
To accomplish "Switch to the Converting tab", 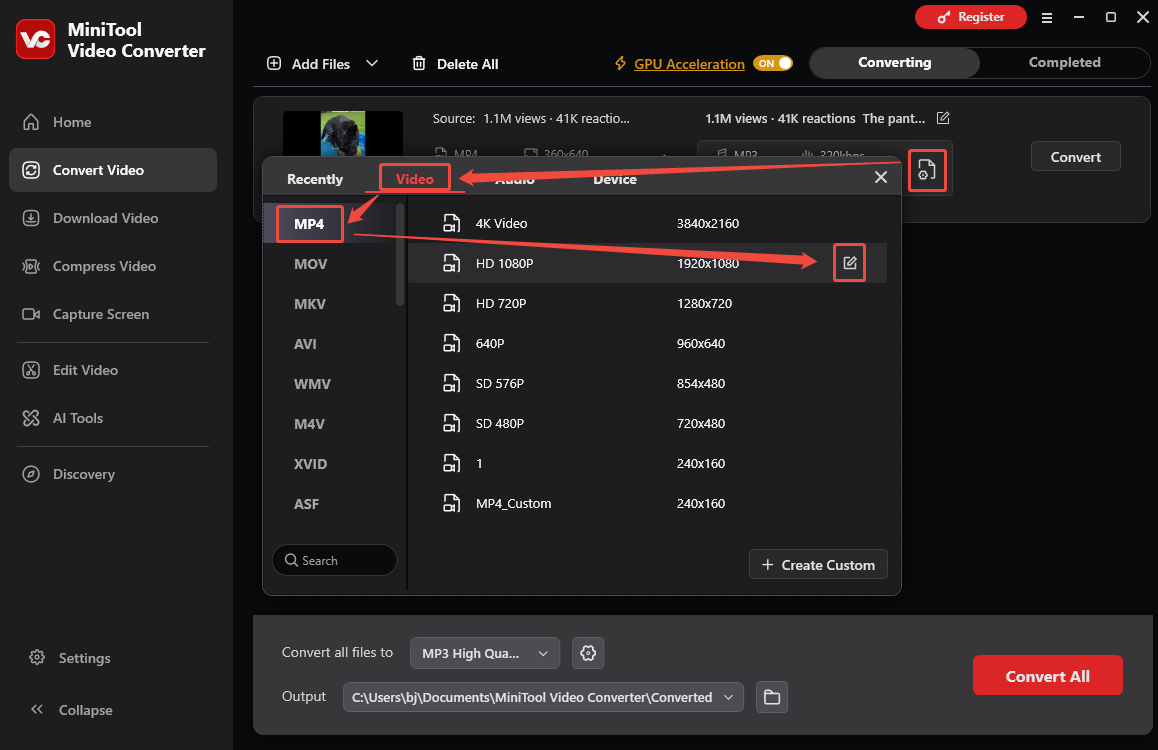I will [x=894, y=63].
